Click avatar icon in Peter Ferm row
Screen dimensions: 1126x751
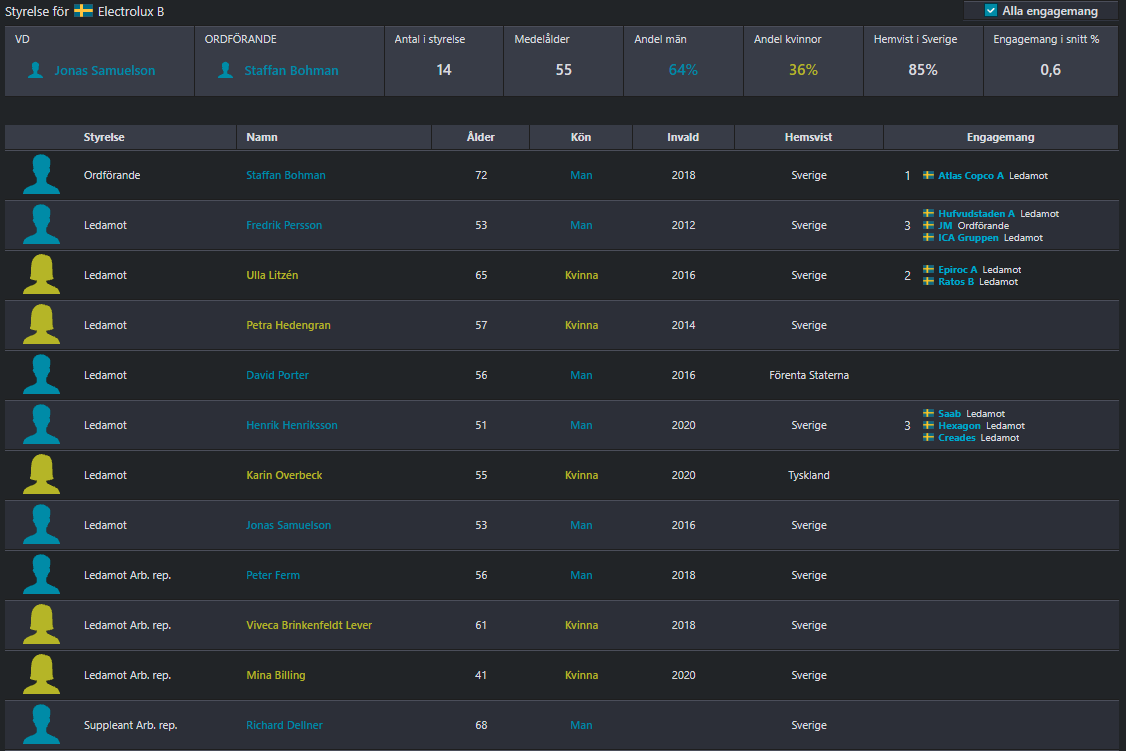pyautogui.click(x=41, y=574)
